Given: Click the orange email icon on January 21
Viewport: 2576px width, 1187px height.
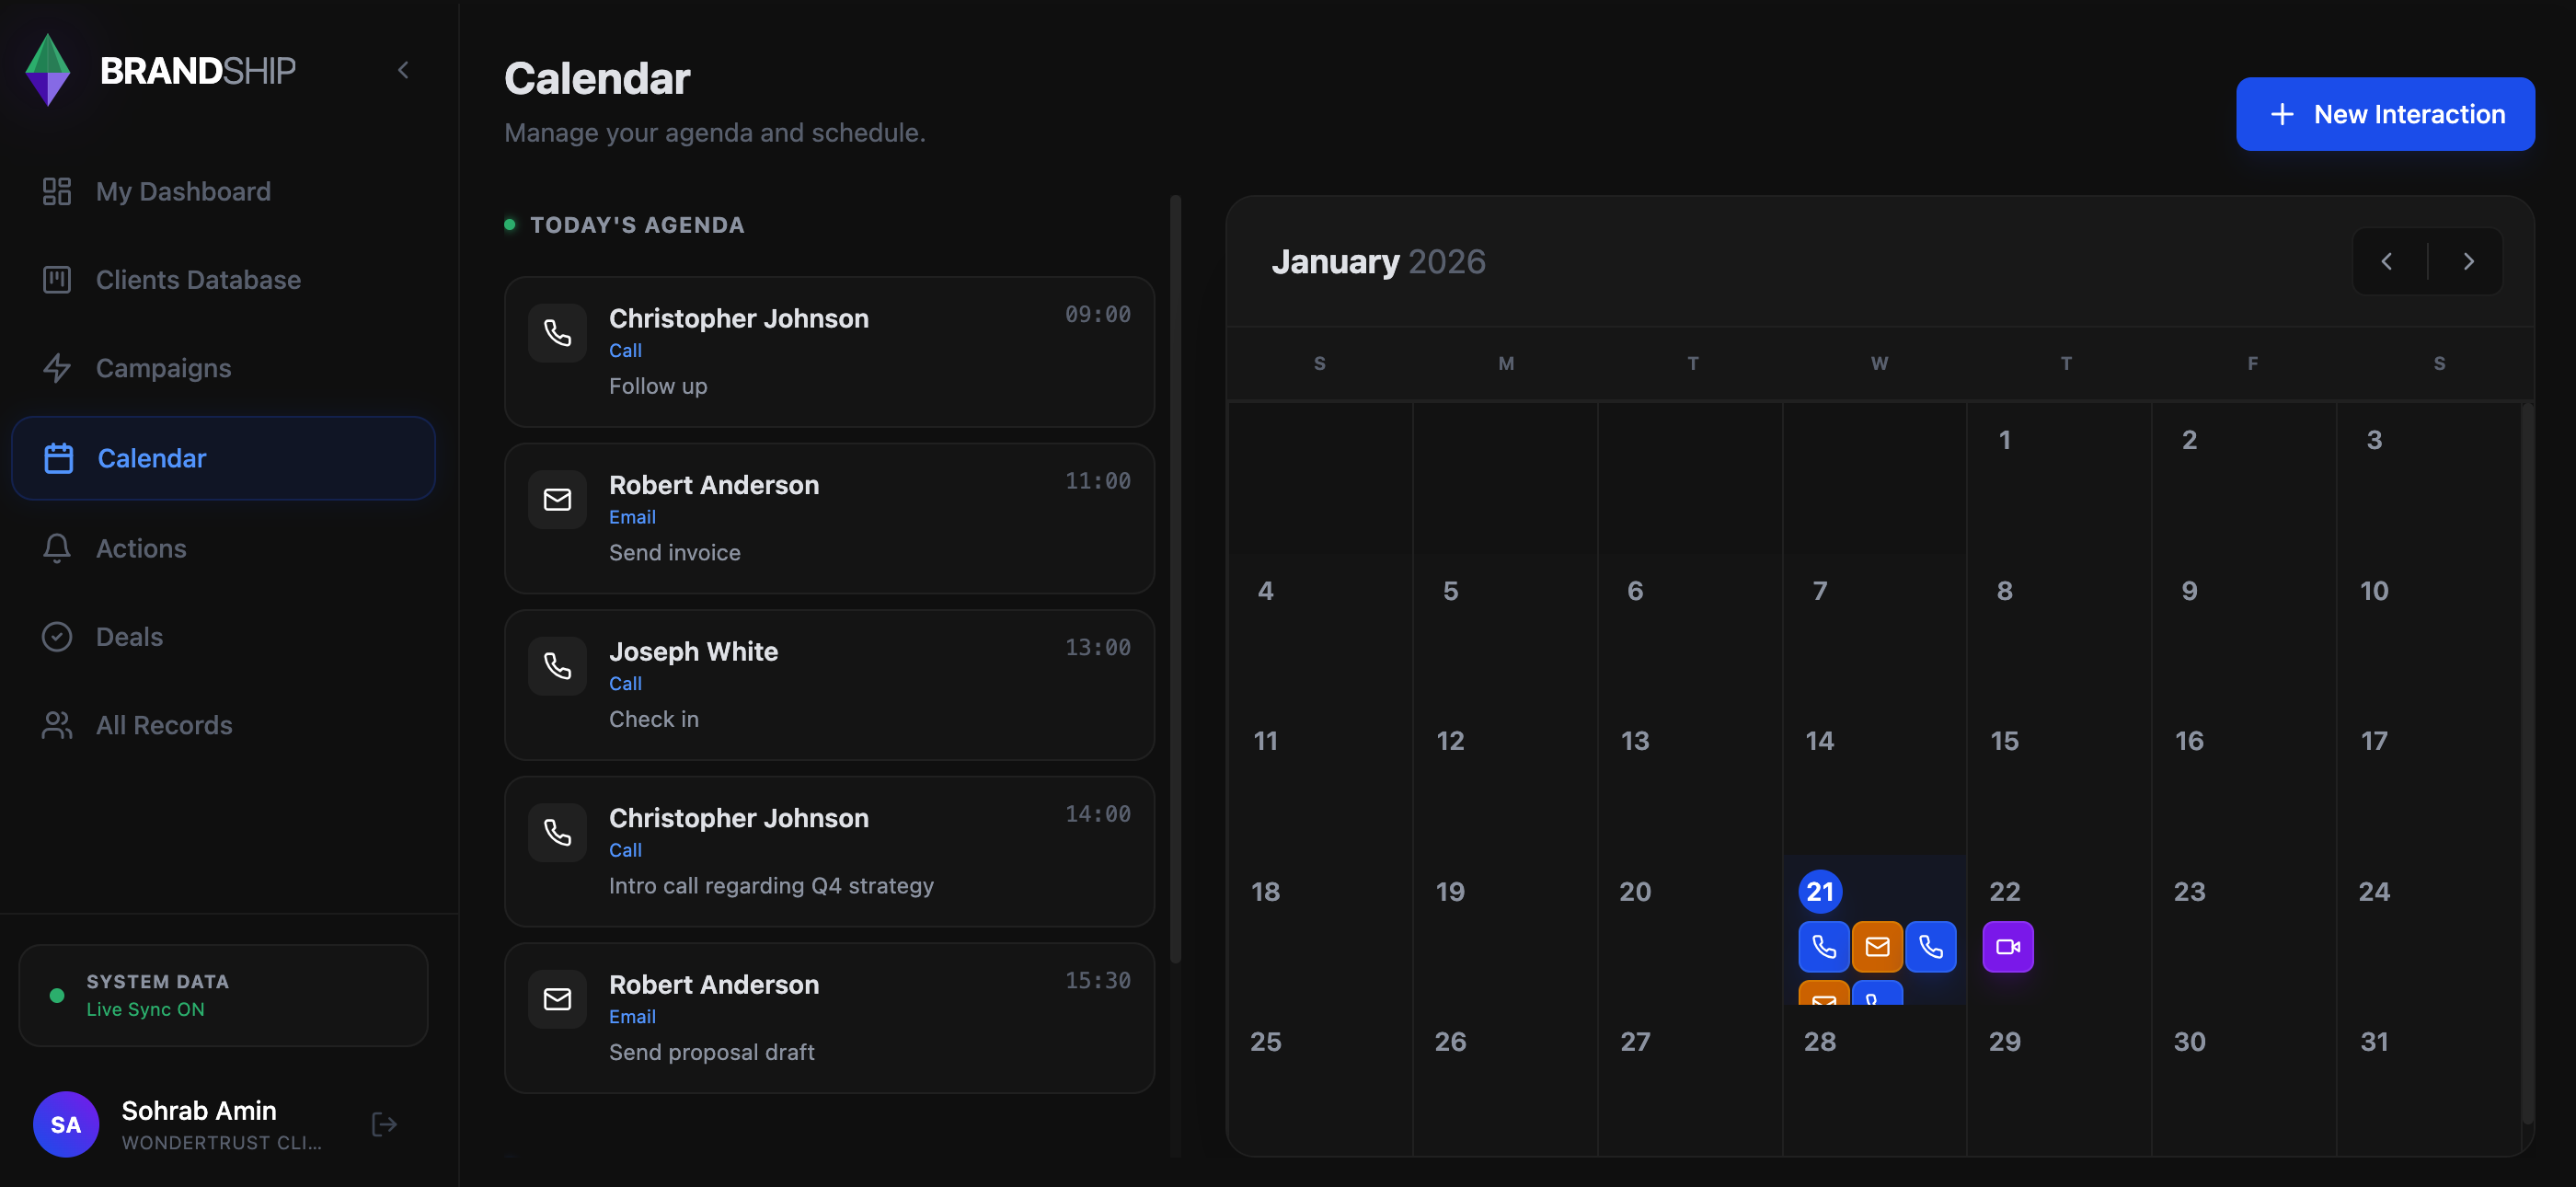Looking at the screenshot, I should click(1877, 946).
